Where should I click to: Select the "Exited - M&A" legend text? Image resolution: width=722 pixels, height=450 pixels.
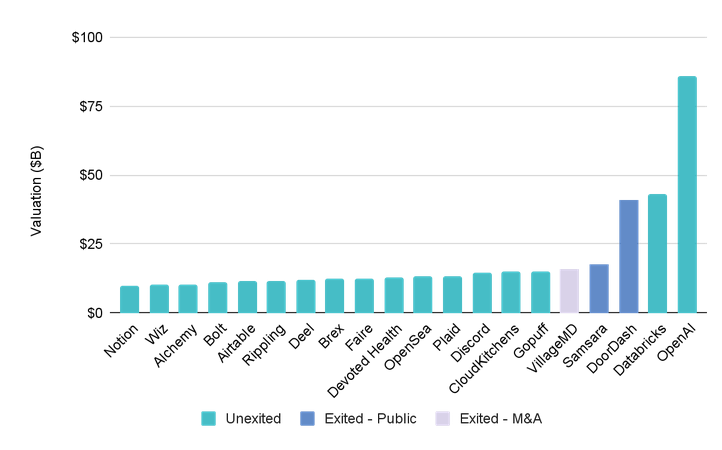click(493, 420)
